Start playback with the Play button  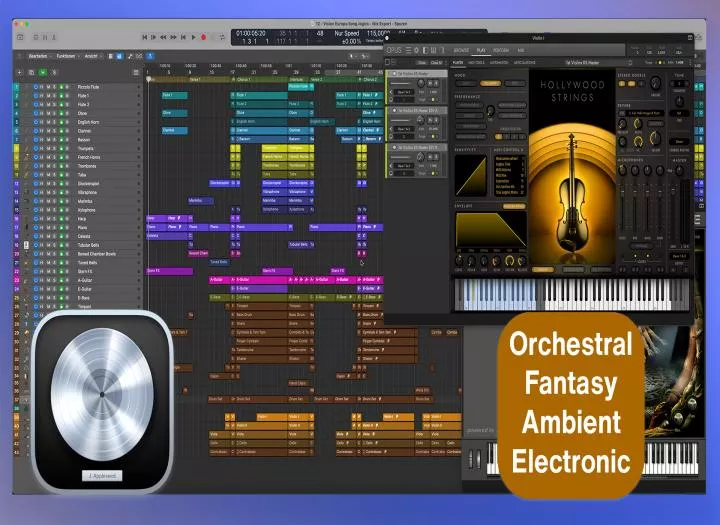[193, 37]
